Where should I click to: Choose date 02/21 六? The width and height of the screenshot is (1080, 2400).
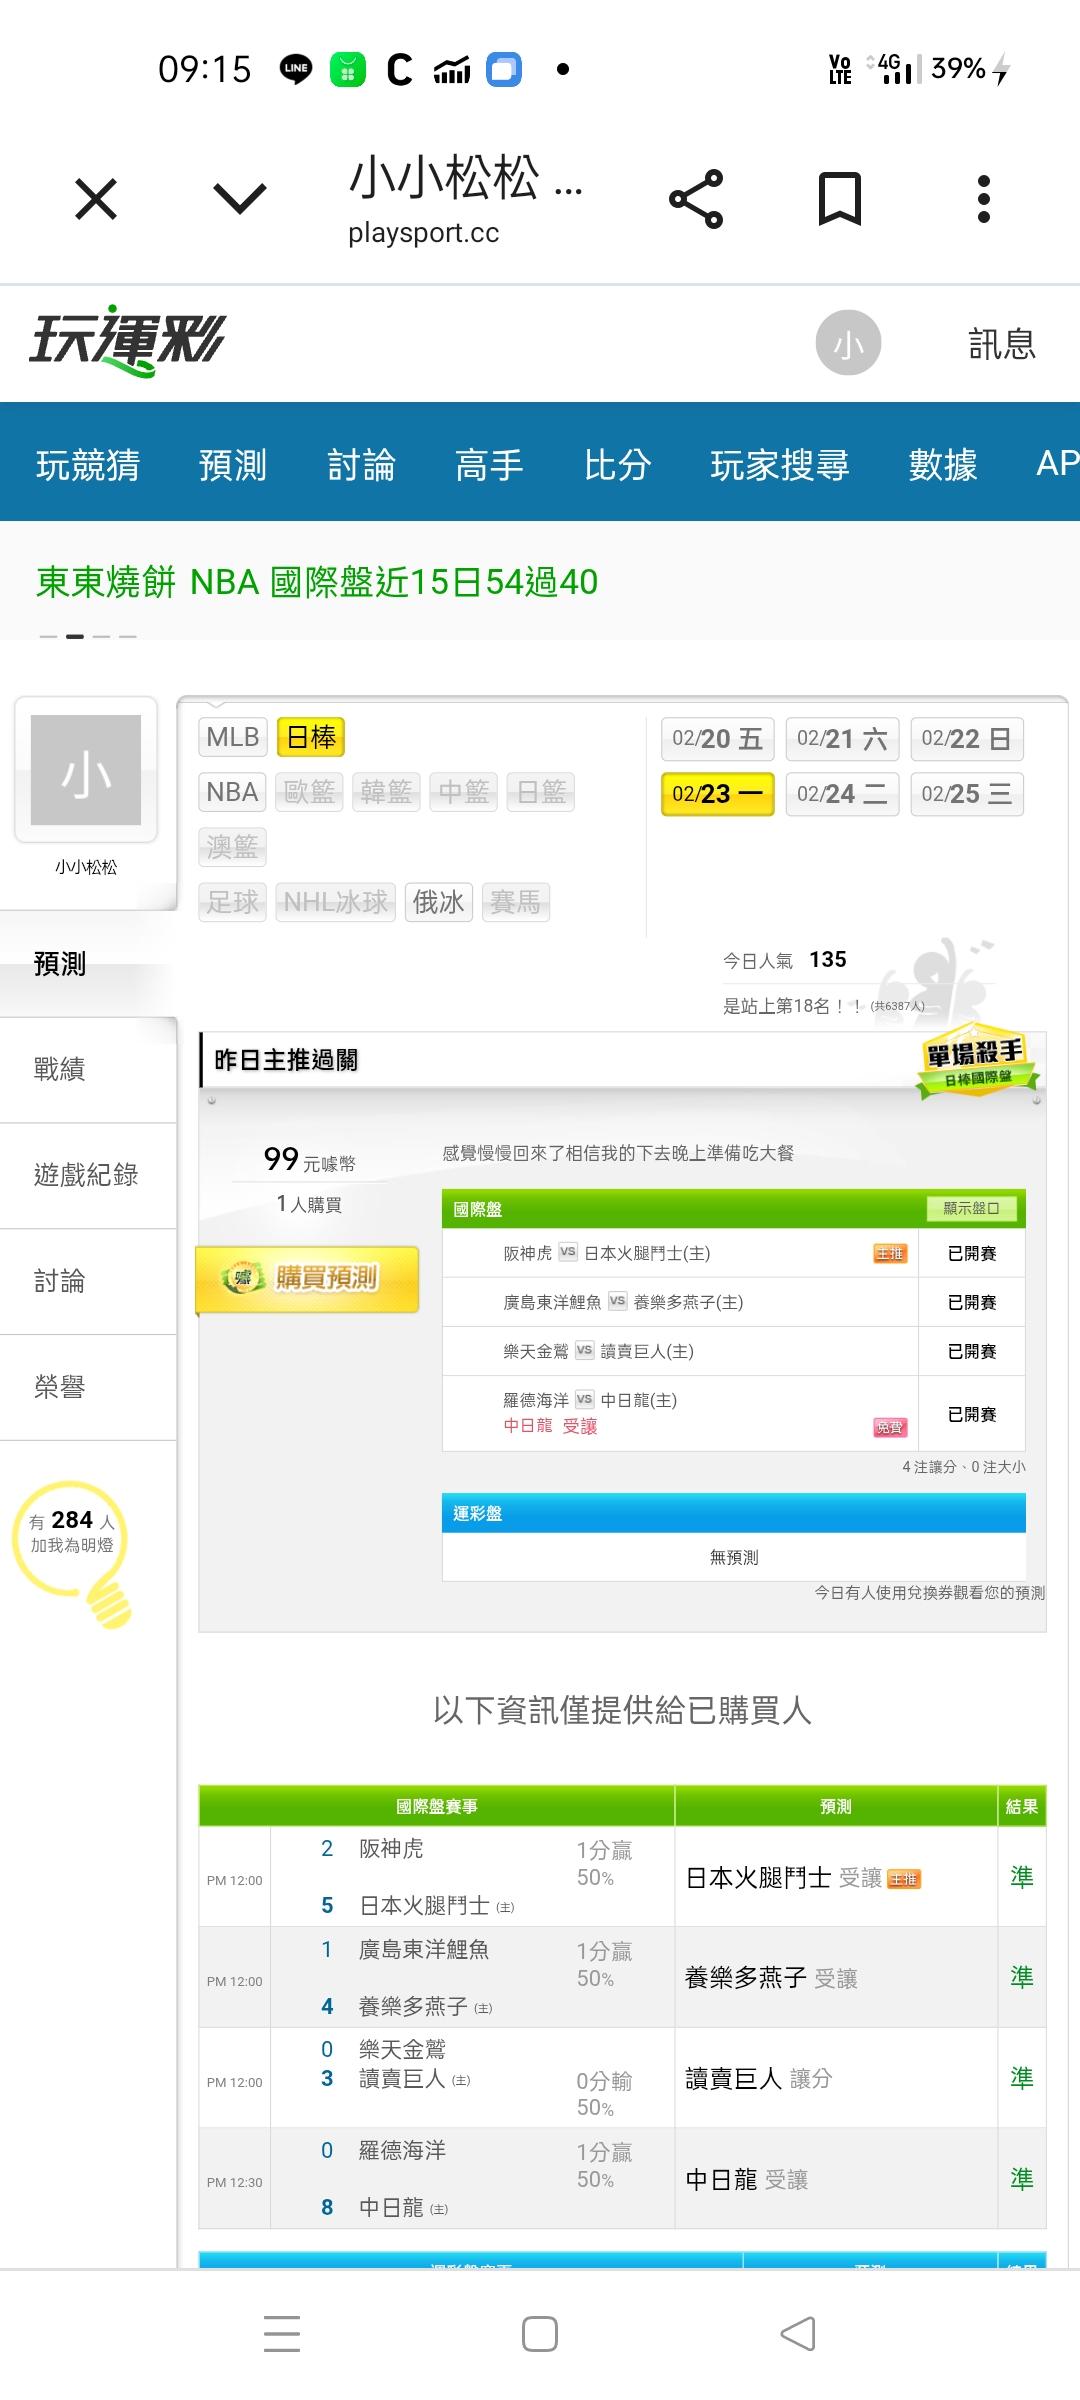[x=842, y=739]
